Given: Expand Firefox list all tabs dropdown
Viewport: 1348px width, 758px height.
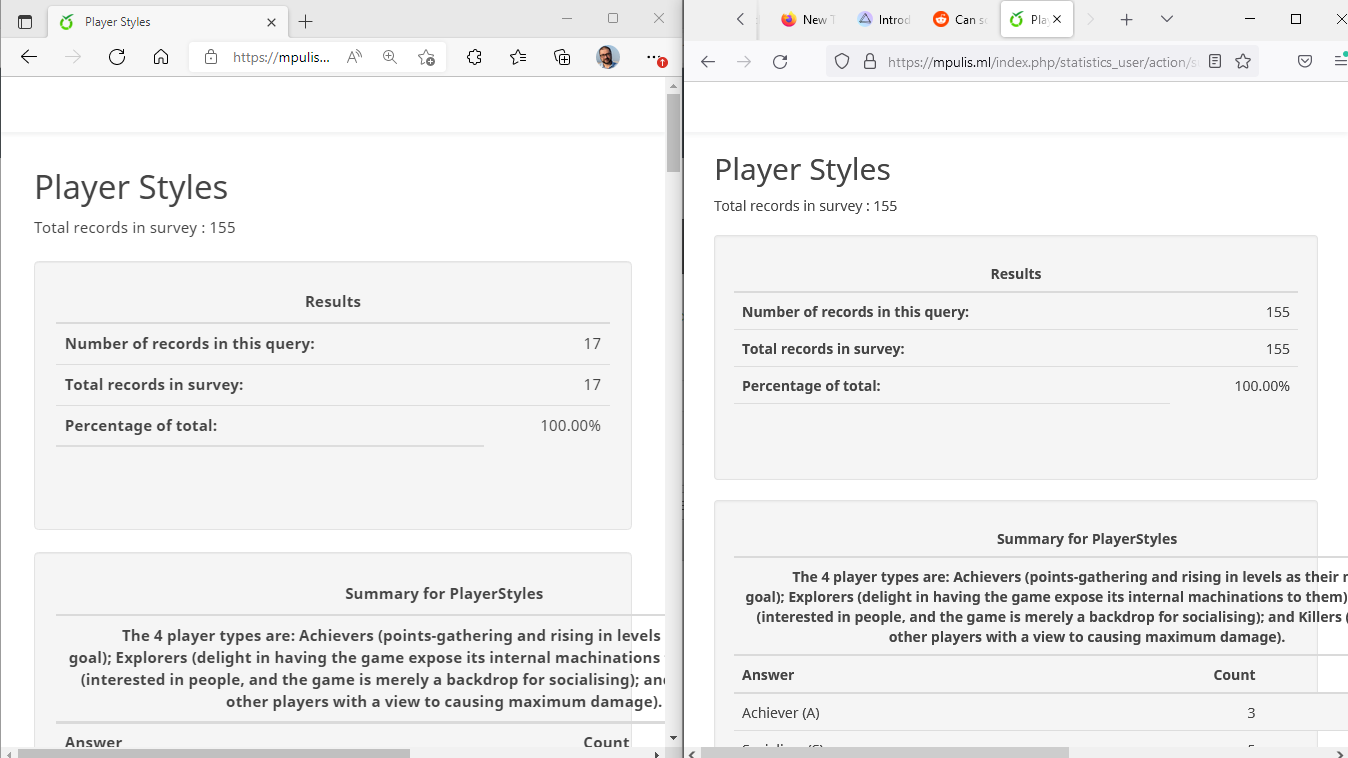Looking at the screenshot, I should click(x=1167, y=19).
